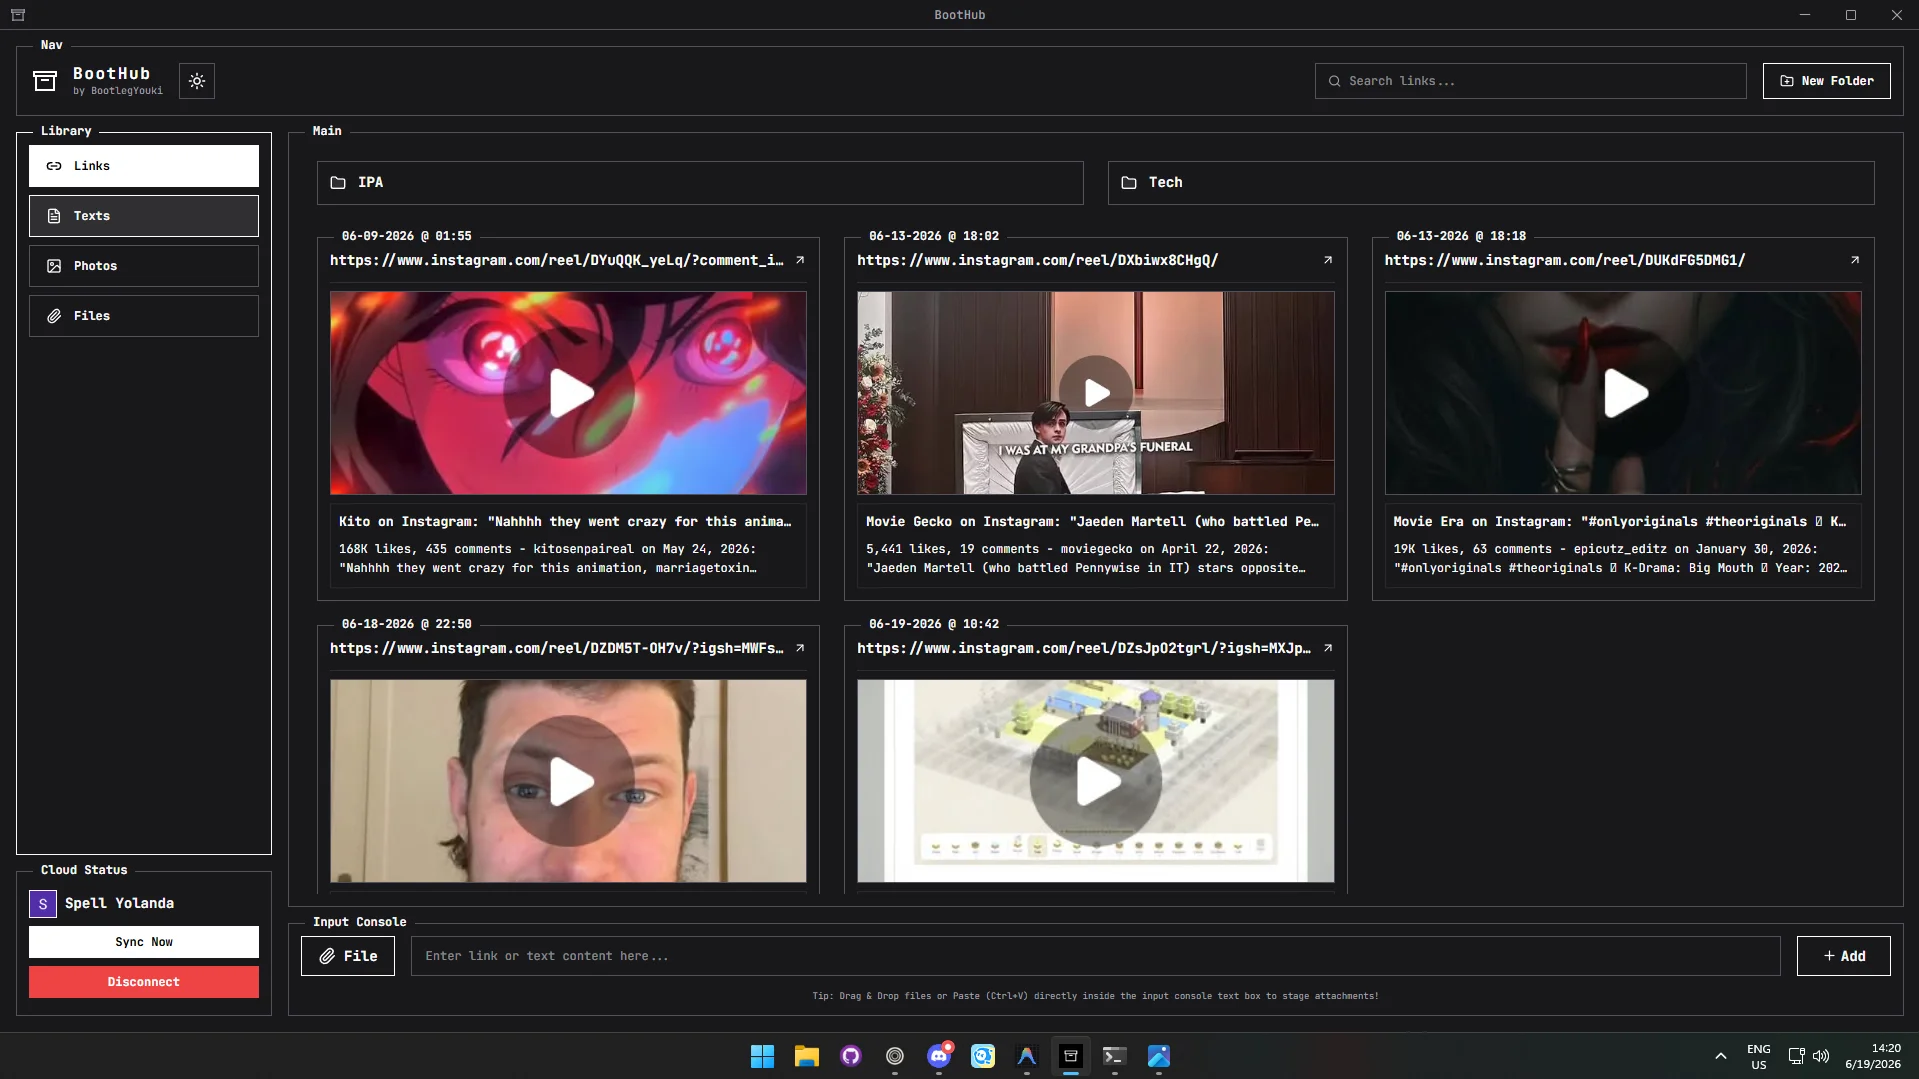The image size is (1919, 1079).
Task: Click the New Folder button
Action: point(1826,81)
